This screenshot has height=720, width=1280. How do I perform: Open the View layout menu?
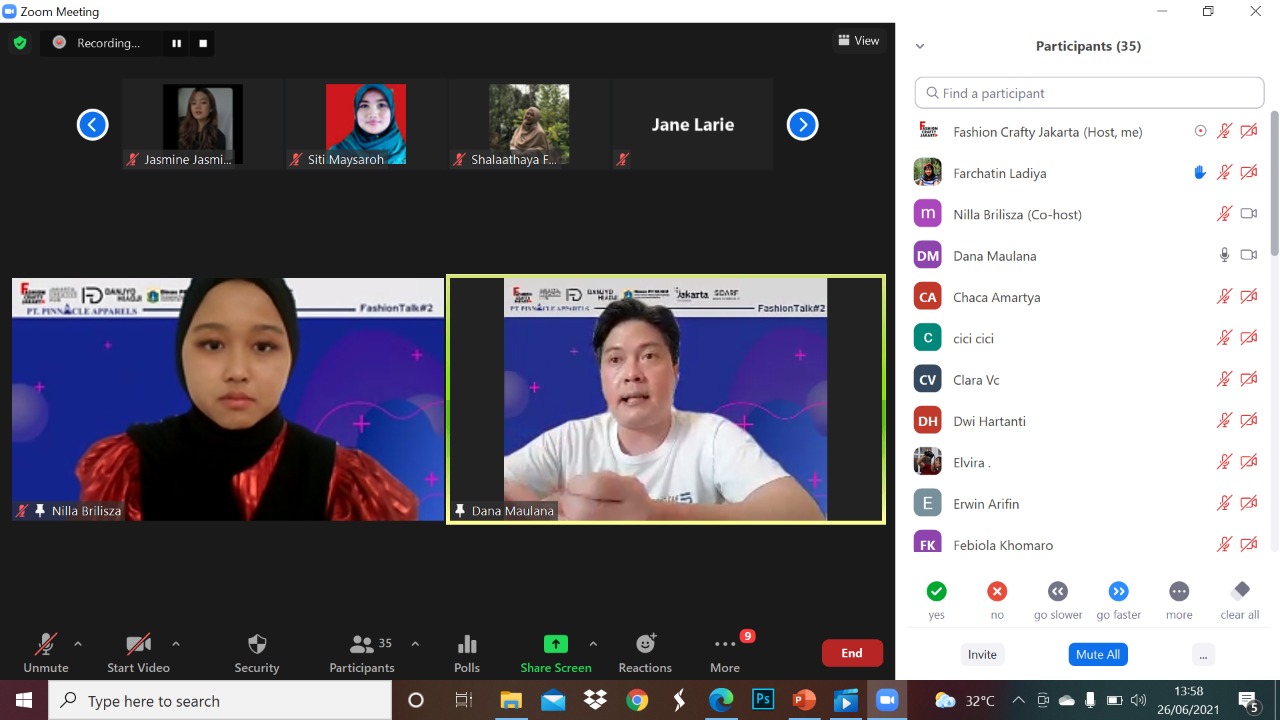coord(859,41)
